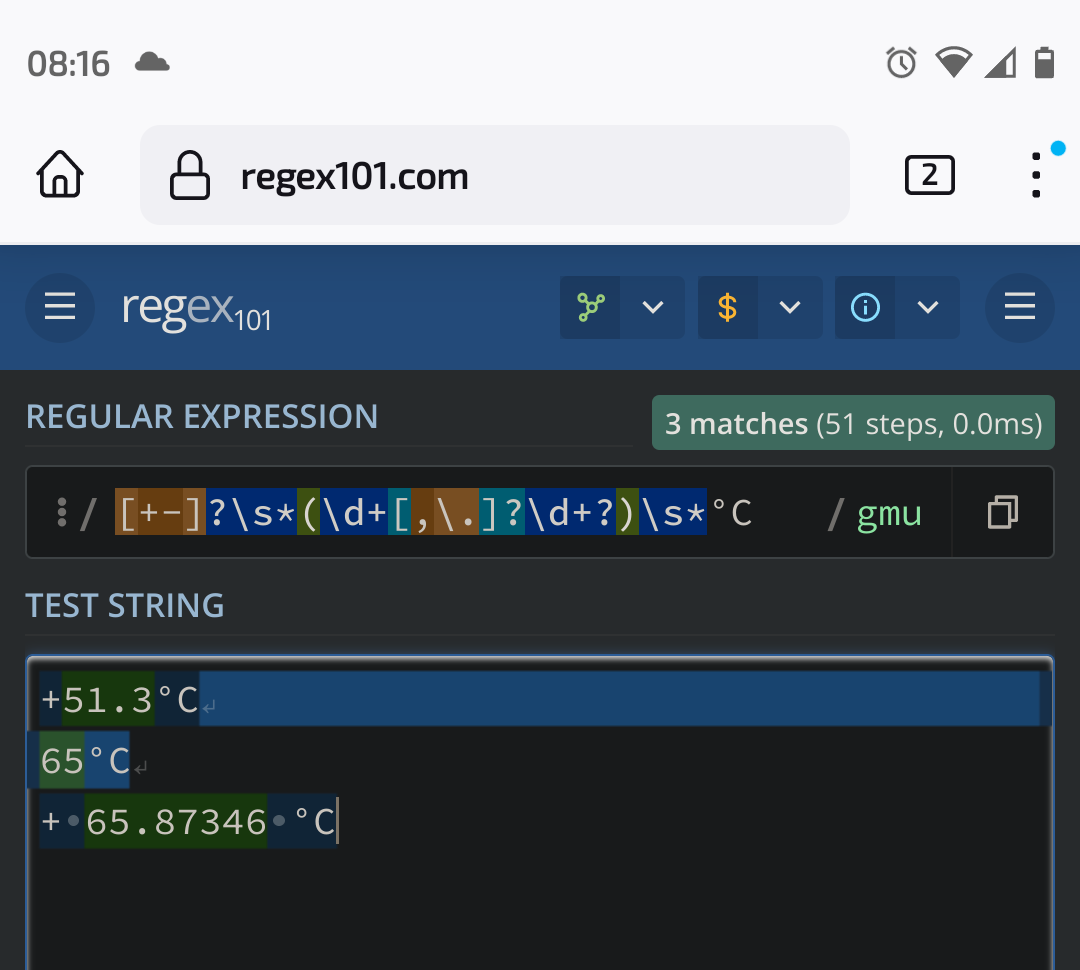Click inside the regular expression field
The image size is (1080, 970).
(x=455, y=513)
